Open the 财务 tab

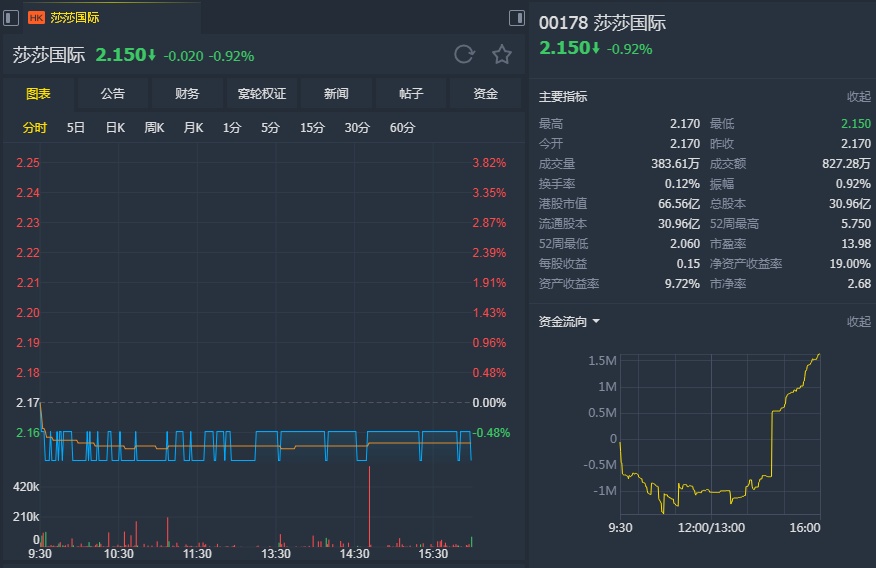coord(187,94)
